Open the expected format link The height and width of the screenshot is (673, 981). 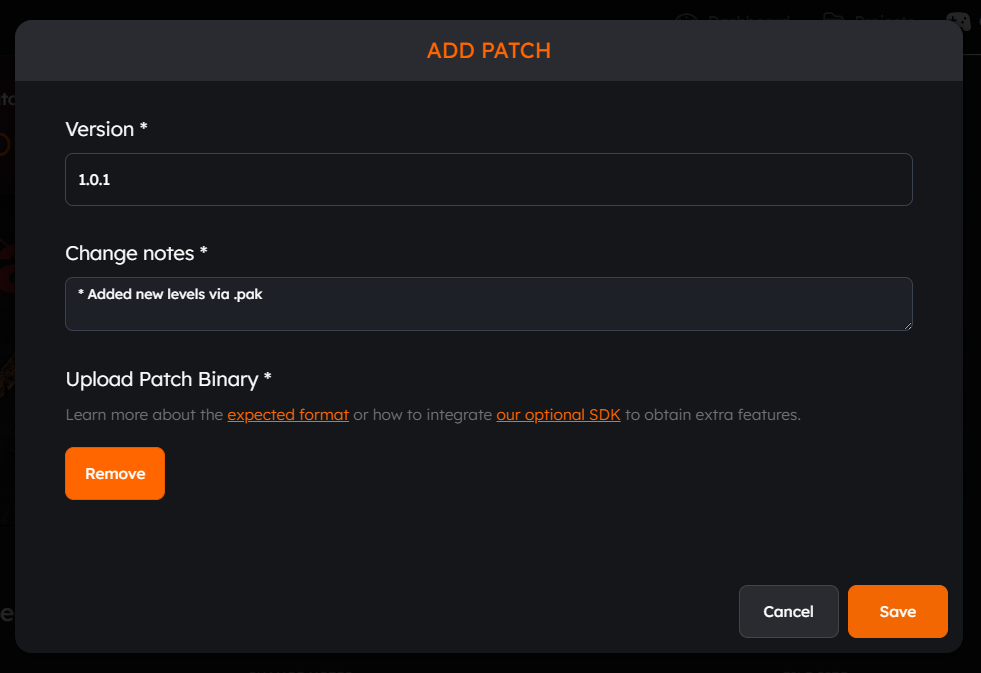pos(288,415)
